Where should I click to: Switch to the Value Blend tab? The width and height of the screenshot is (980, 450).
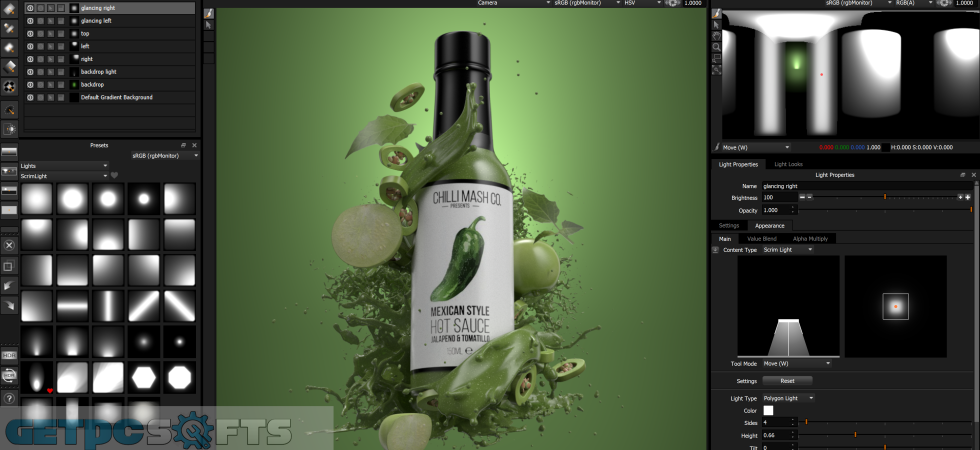click(761, 239)
